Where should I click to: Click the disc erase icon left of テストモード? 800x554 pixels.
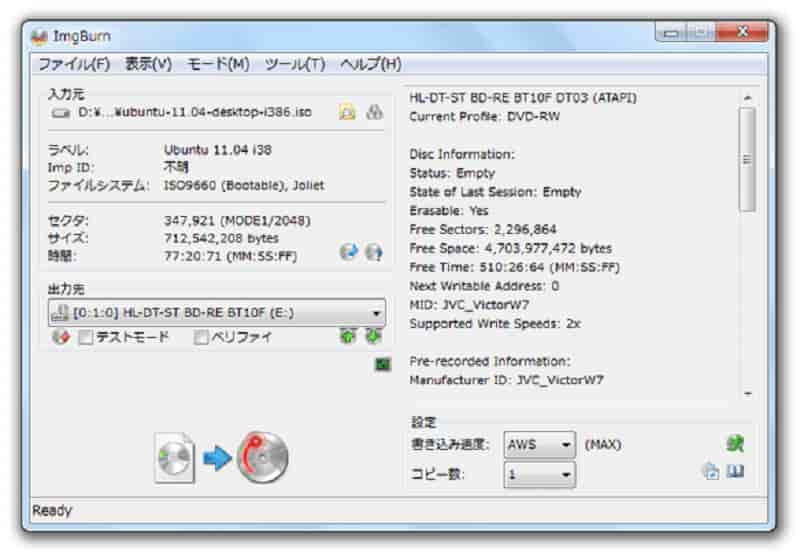pos(61,337)
